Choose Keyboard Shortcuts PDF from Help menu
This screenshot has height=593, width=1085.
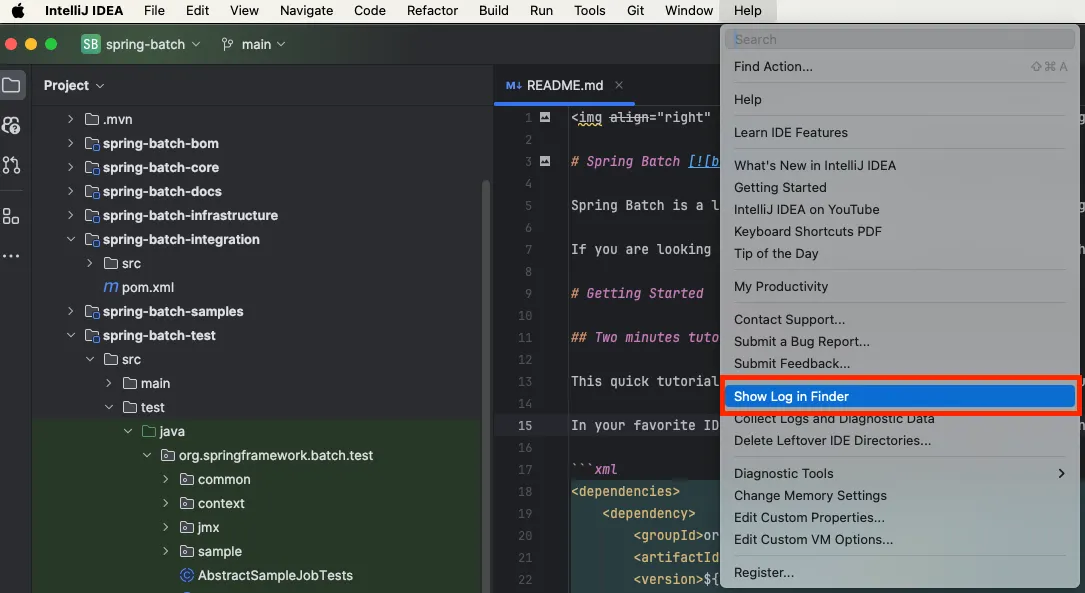807,231
